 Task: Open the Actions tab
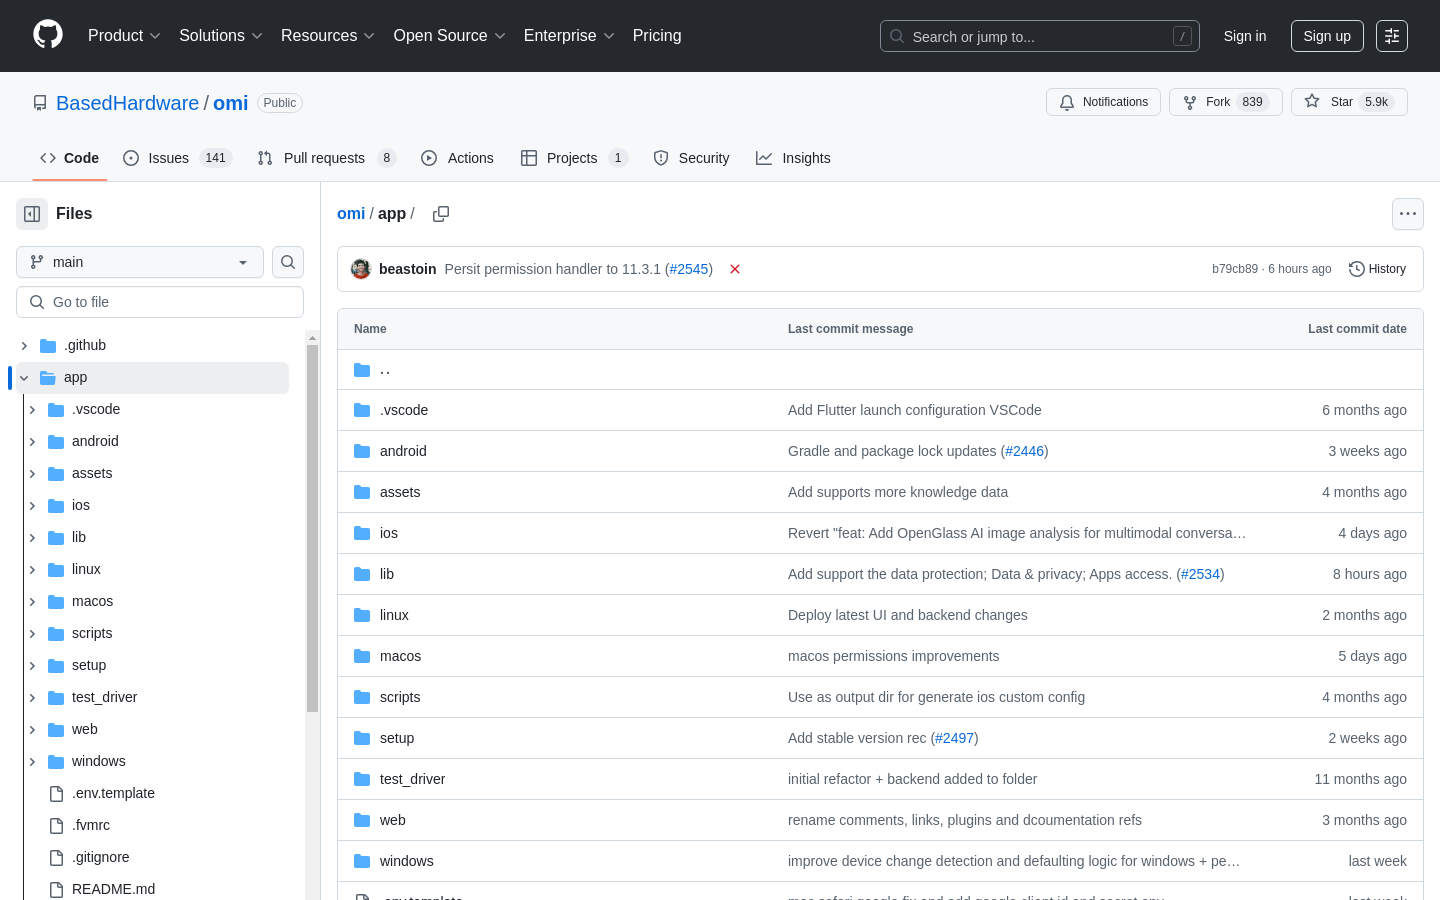click(458, 158)
